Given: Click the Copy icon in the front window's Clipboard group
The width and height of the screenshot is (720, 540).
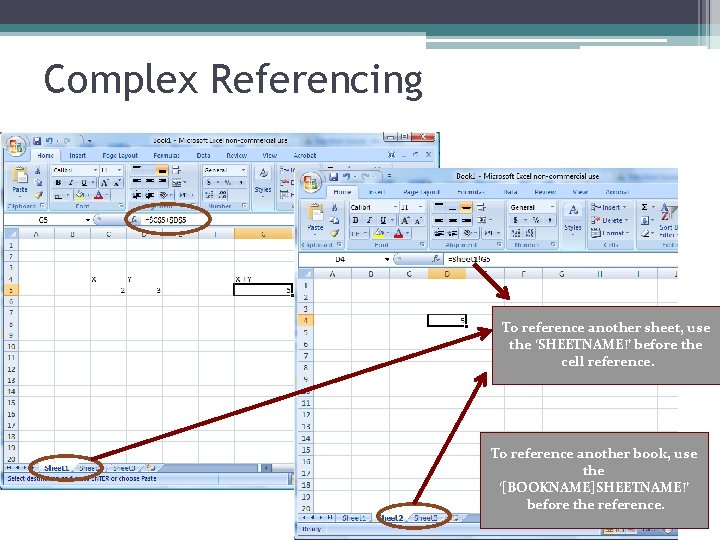Looking at the screenshot, I should coord(335,220).
